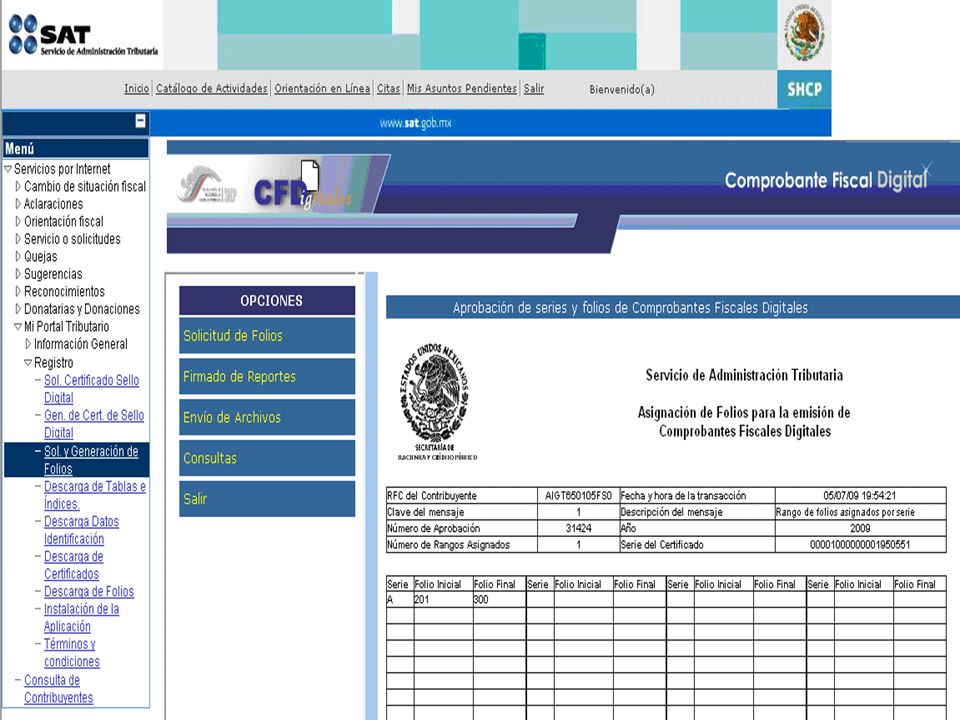This screenshot has height=720, width=960.
Task: Click the SHCP badge in the header
Action: (804, 89)
